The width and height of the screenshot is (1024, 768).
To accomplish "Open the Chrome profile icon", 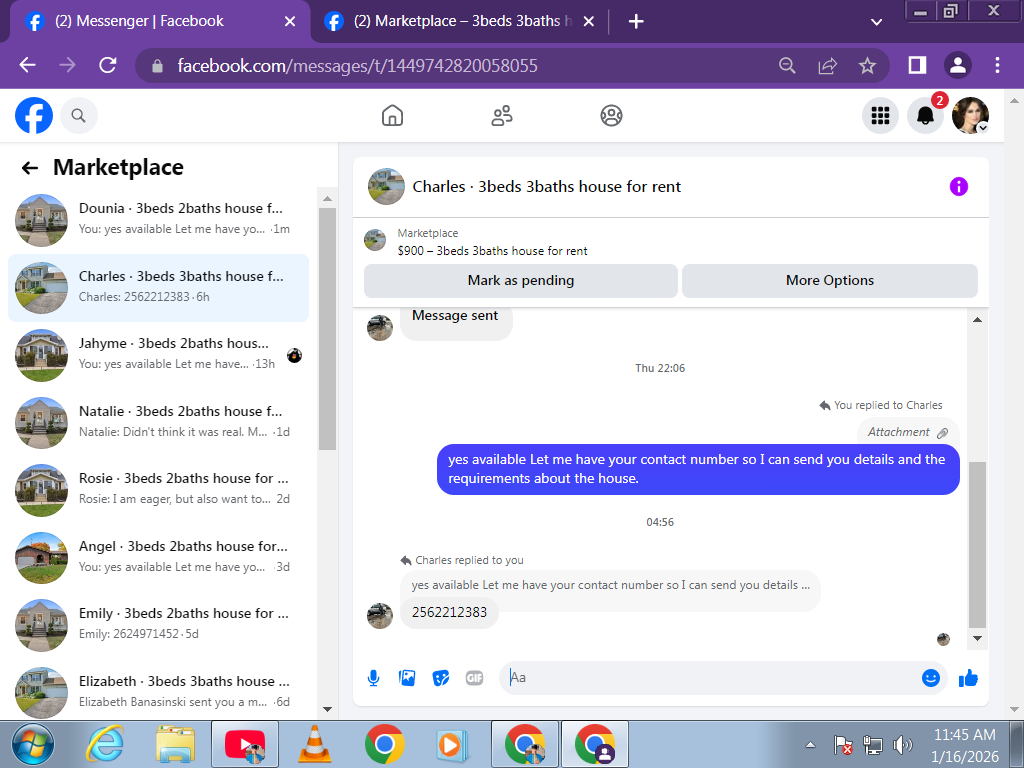I will pos(957,65).
